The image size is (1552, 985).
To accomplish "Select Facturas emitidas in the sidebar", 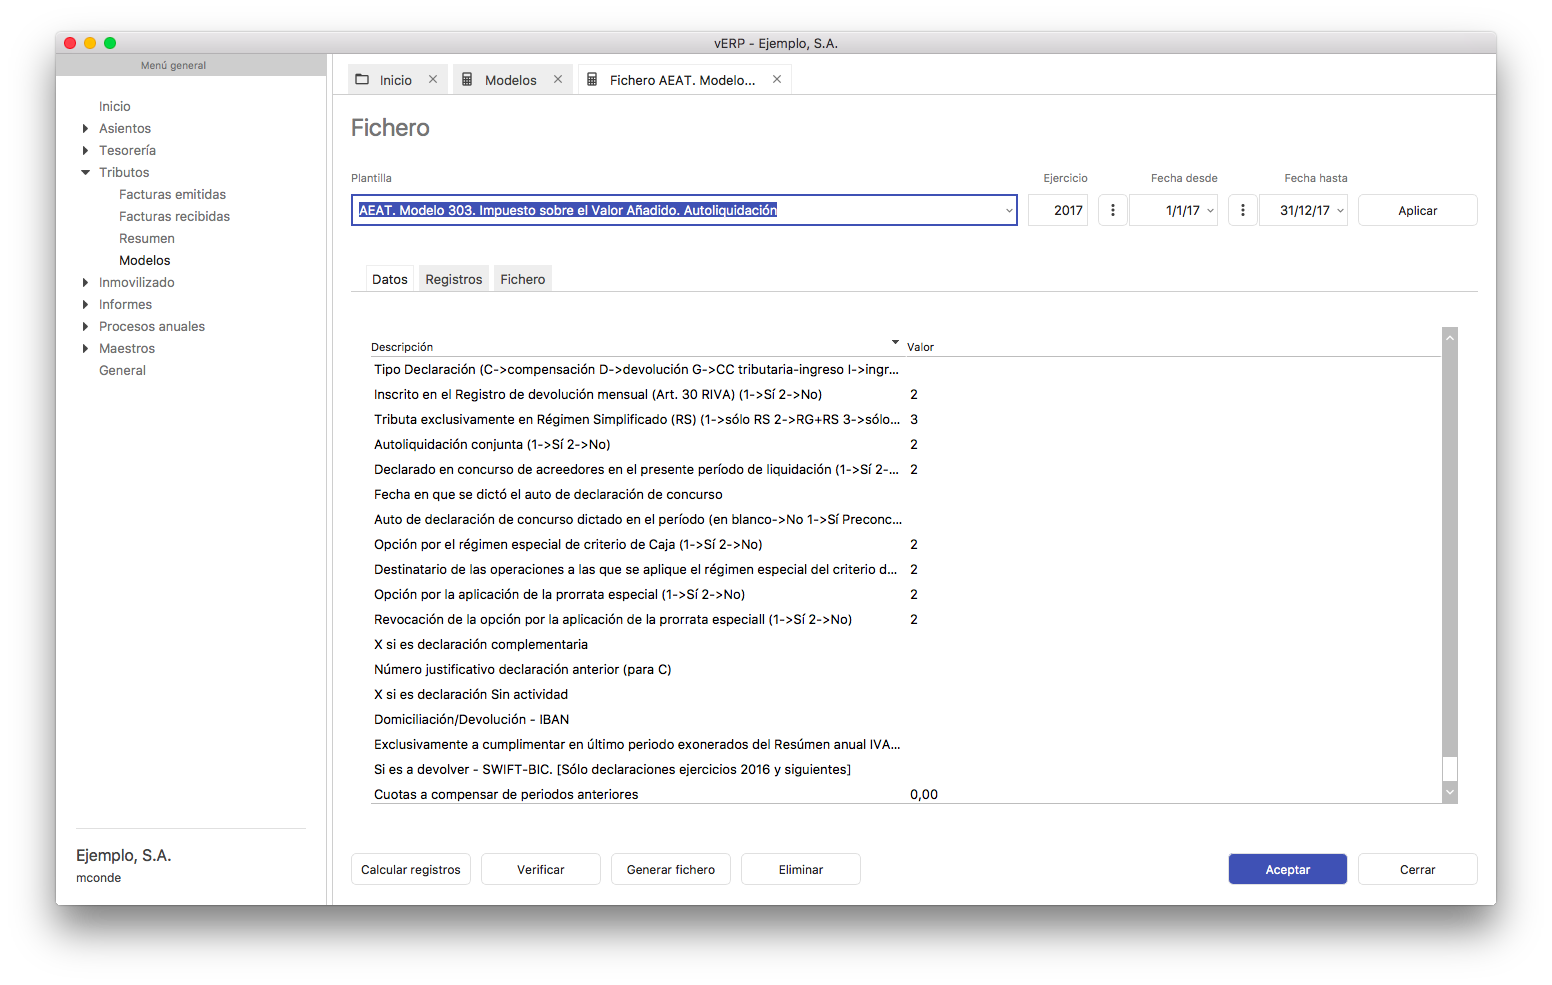I will [x=172, y=195].
